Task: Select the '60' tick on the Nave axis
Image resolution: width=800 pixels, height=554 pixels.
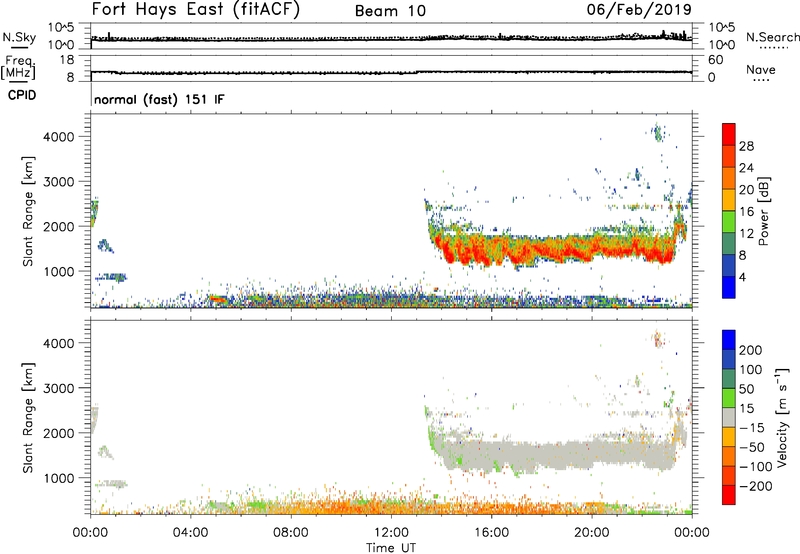Action: (716, 60)
